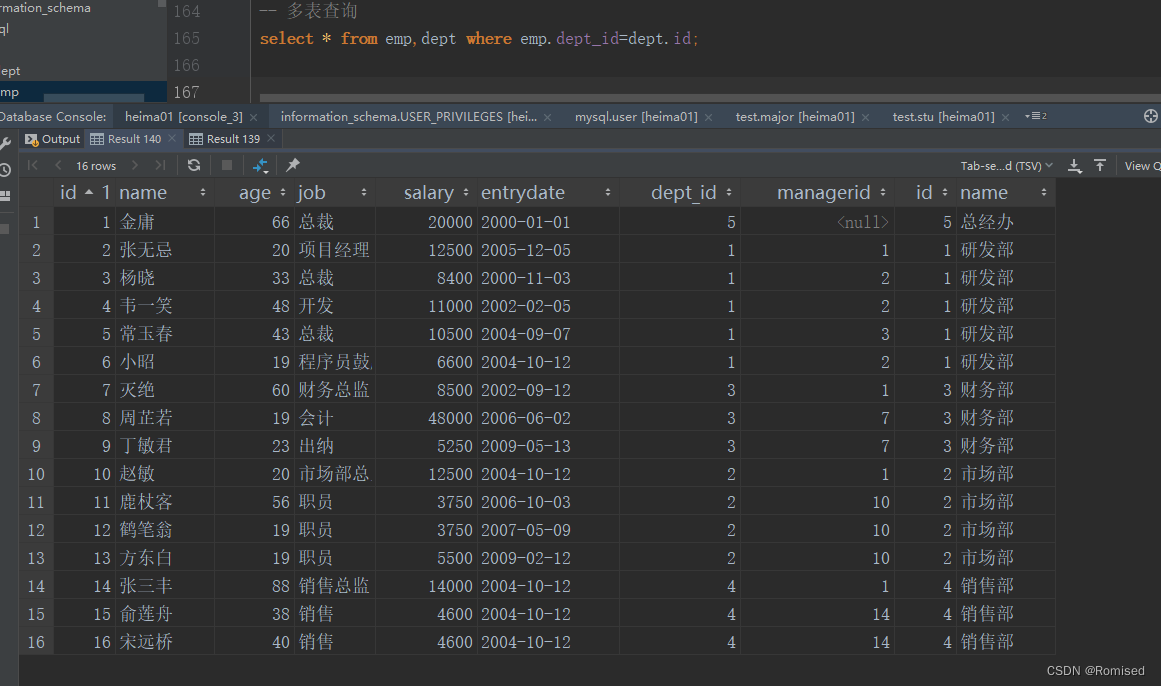Screen dimensions: 1161x686
Task: Jump to the last results page
Action: [160, 165]
